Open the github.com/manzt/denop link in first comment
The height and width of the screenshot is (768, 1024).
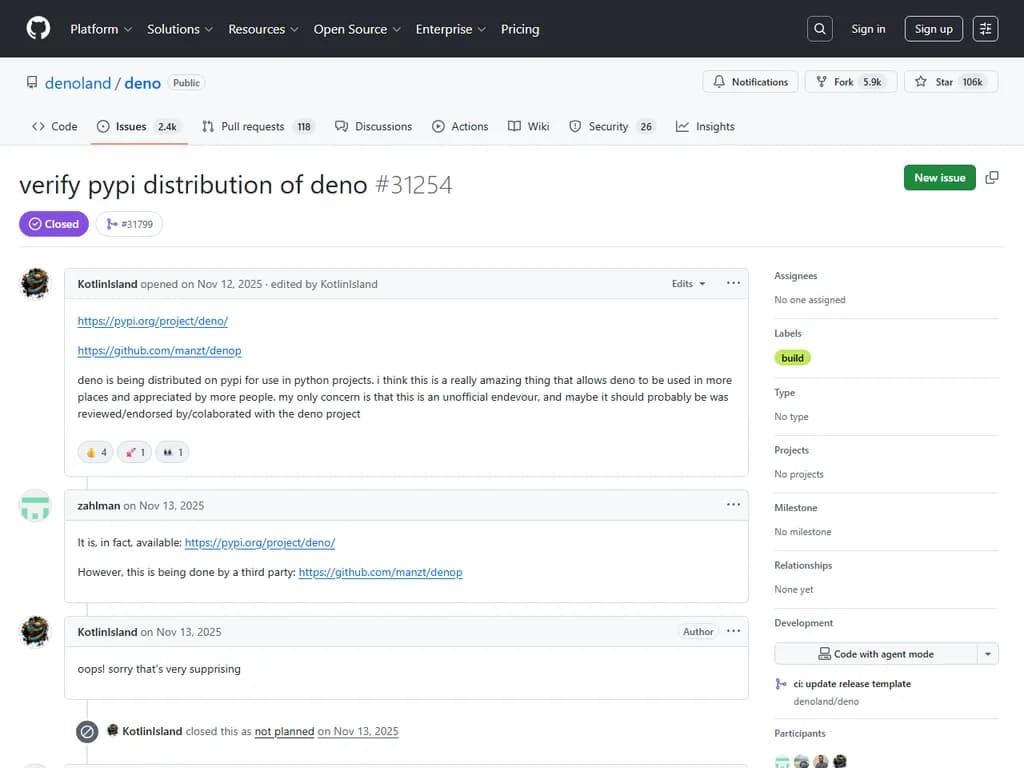(159, 351)
